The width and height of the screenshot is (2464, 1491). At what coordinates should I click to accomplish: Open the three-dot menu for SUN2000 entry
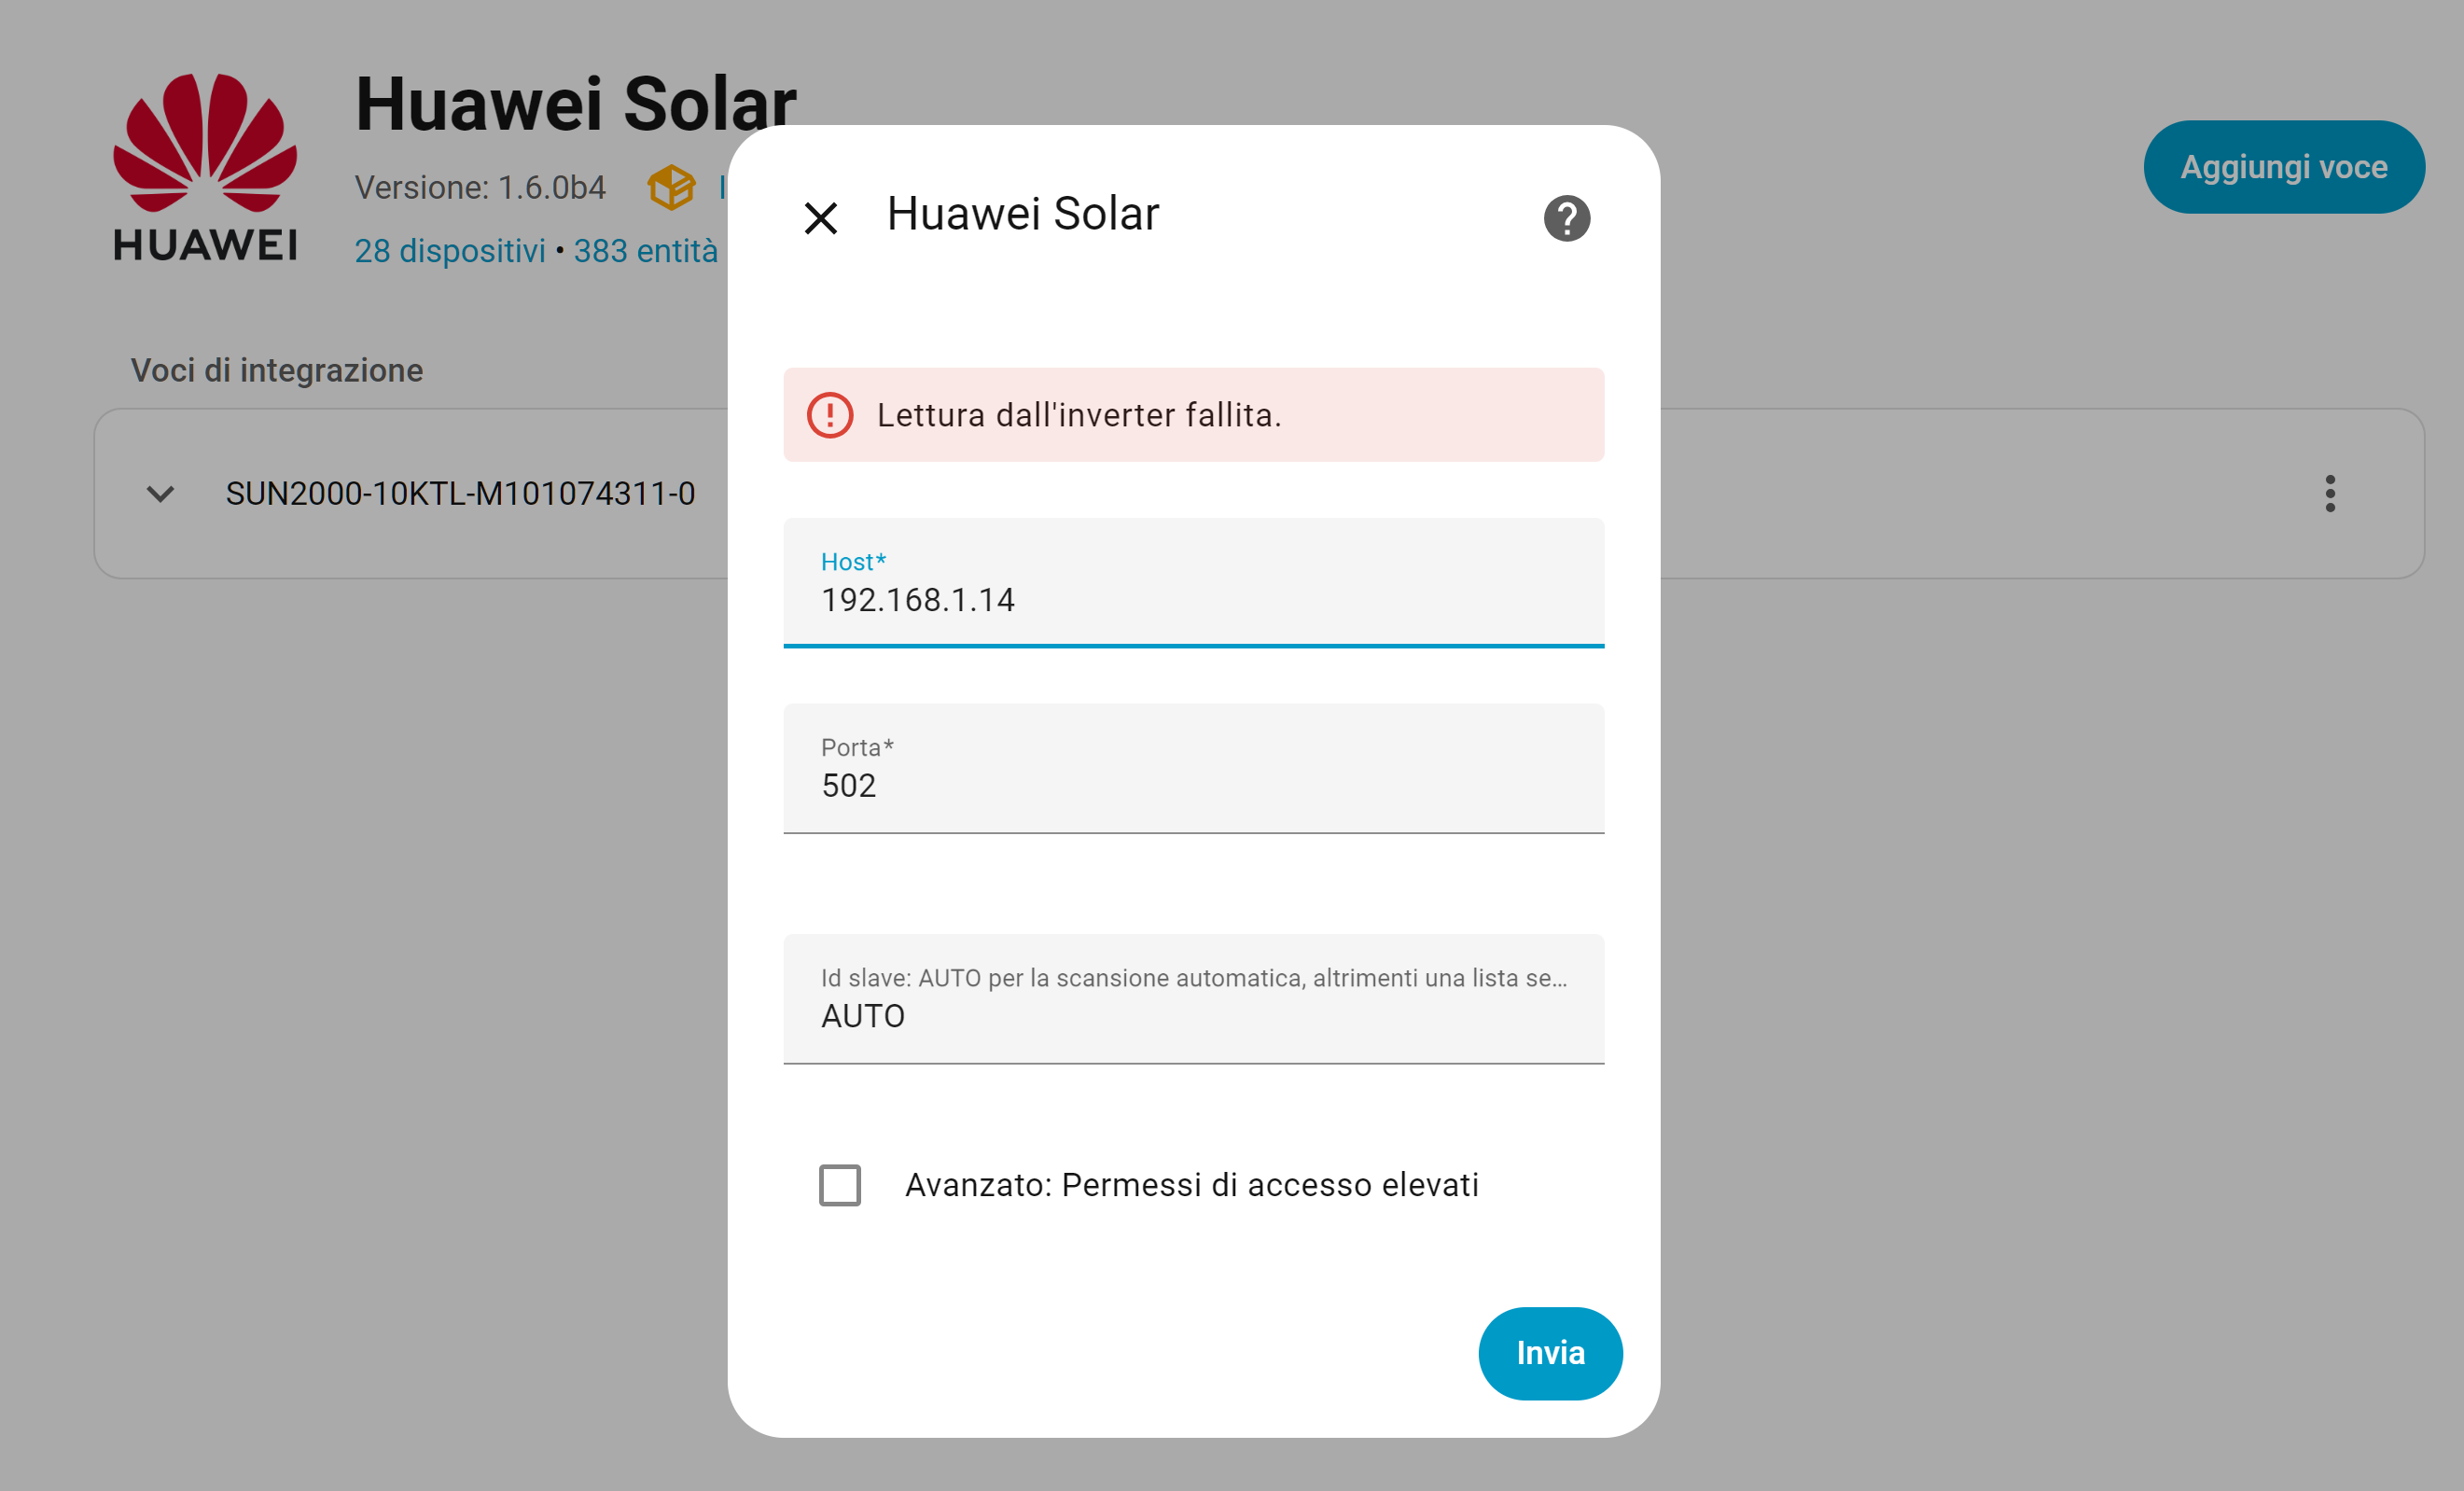tap(2330, 494)
